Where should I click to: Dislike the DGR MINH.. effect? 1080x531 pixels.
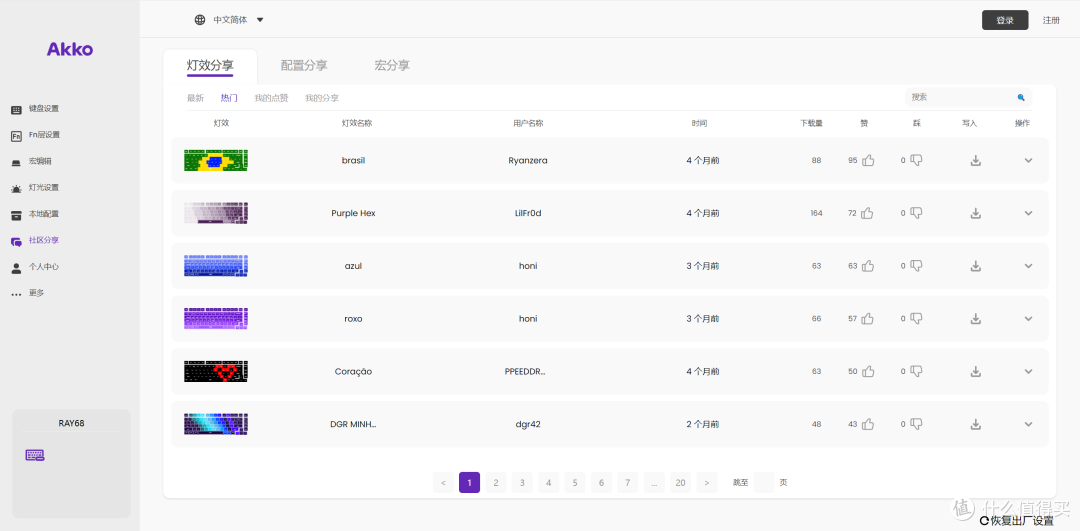tap(916, 424)
